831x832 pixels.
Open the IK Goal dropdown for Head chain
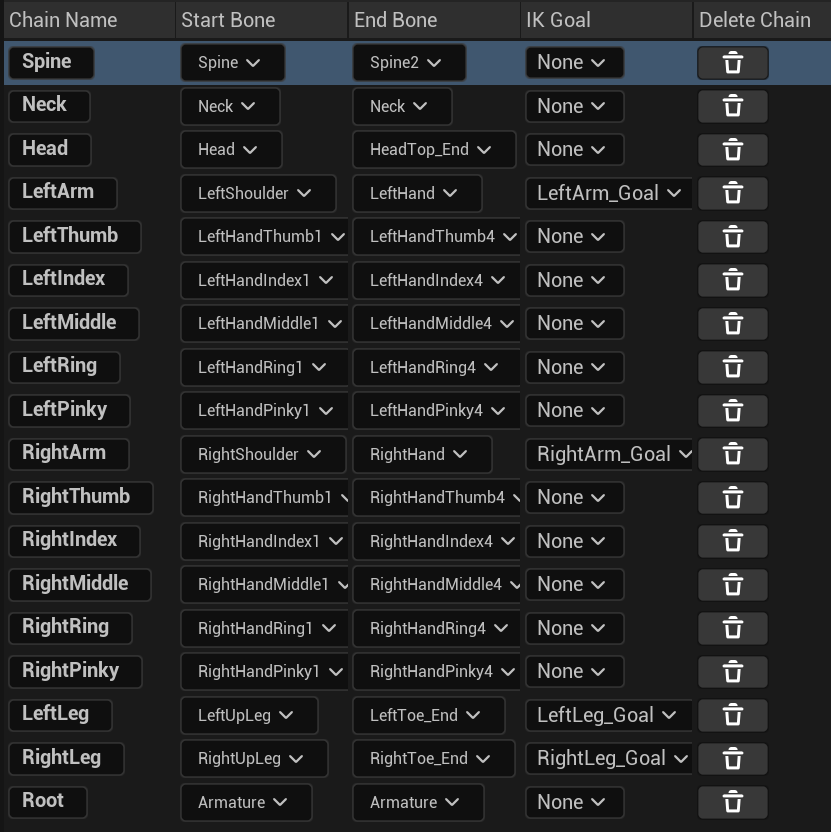575,150
